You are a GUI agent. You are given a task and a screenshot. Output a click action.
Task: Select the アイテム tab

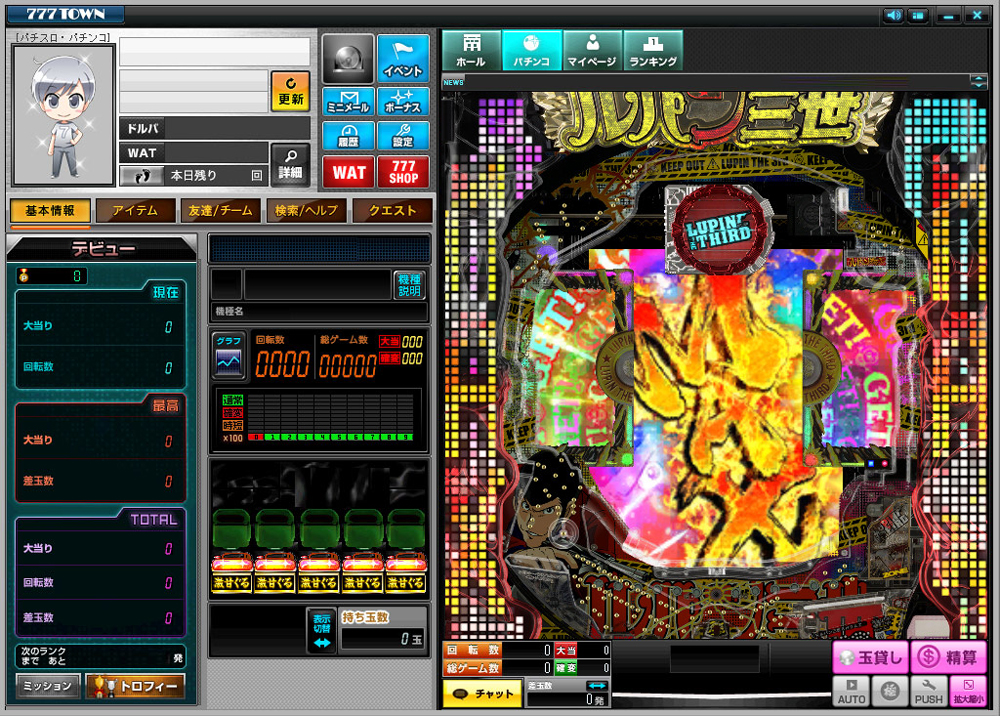(x=135, y=211)
